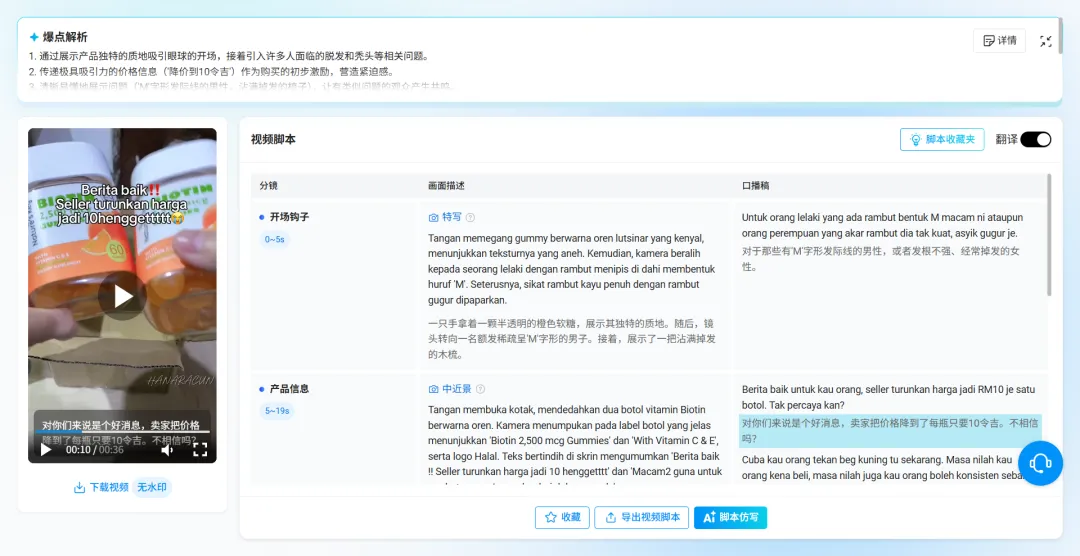Download the video via 下载视频
The width and height of the screenshot is (1080, 556).
[101, 487]
